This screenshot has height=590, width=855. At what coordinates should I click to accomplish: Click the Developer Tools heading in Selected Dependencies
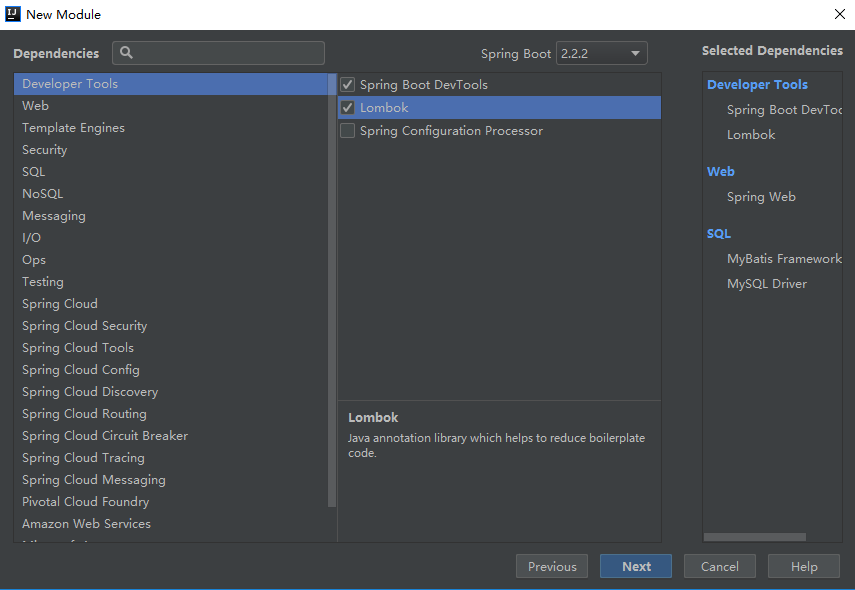757,85
